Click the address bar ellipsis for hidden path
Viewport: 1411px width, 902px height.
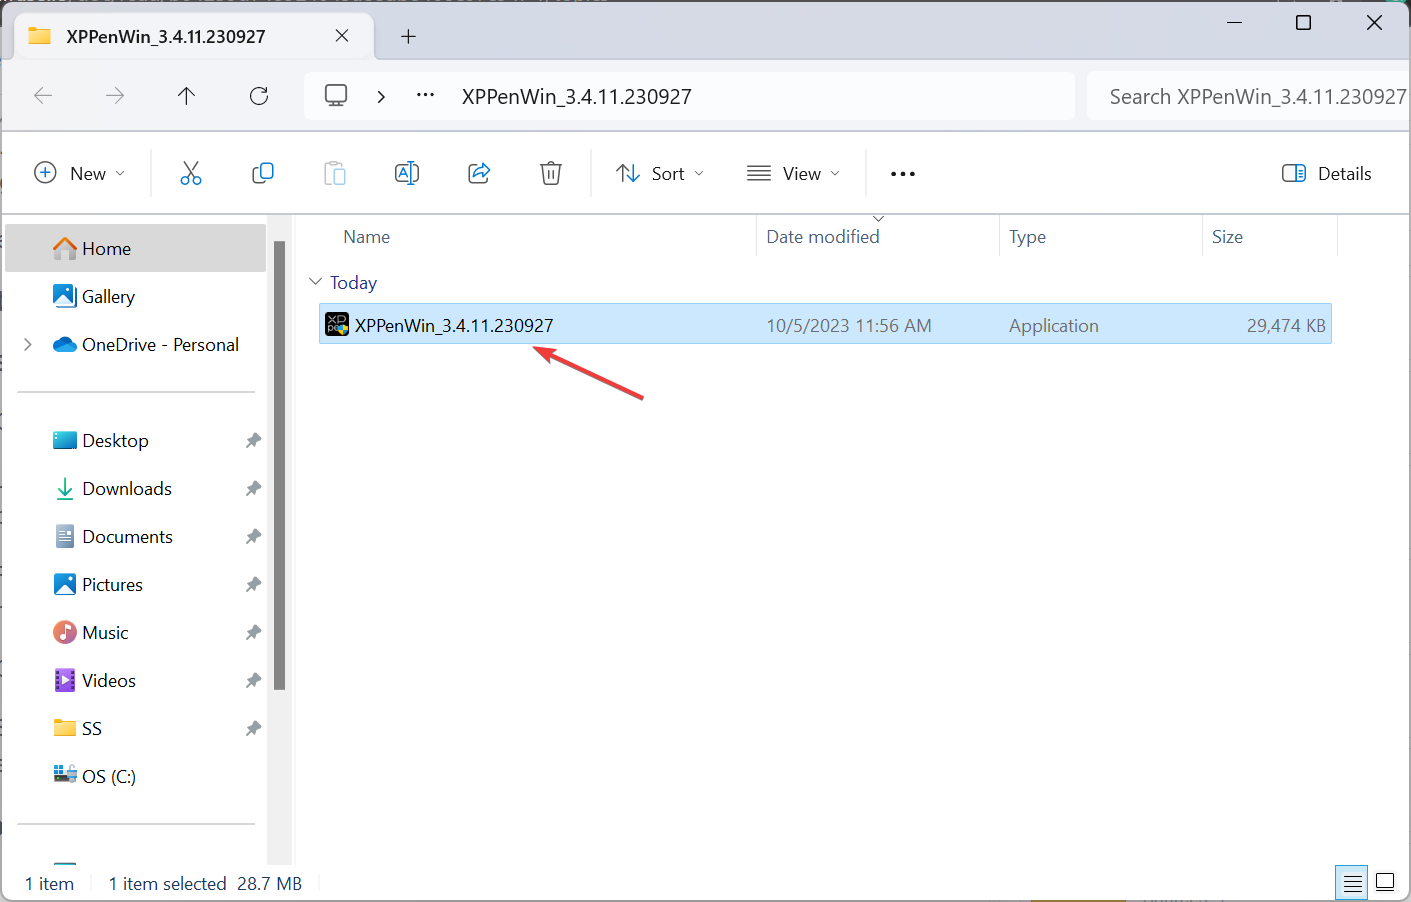(x=426, y=96)
